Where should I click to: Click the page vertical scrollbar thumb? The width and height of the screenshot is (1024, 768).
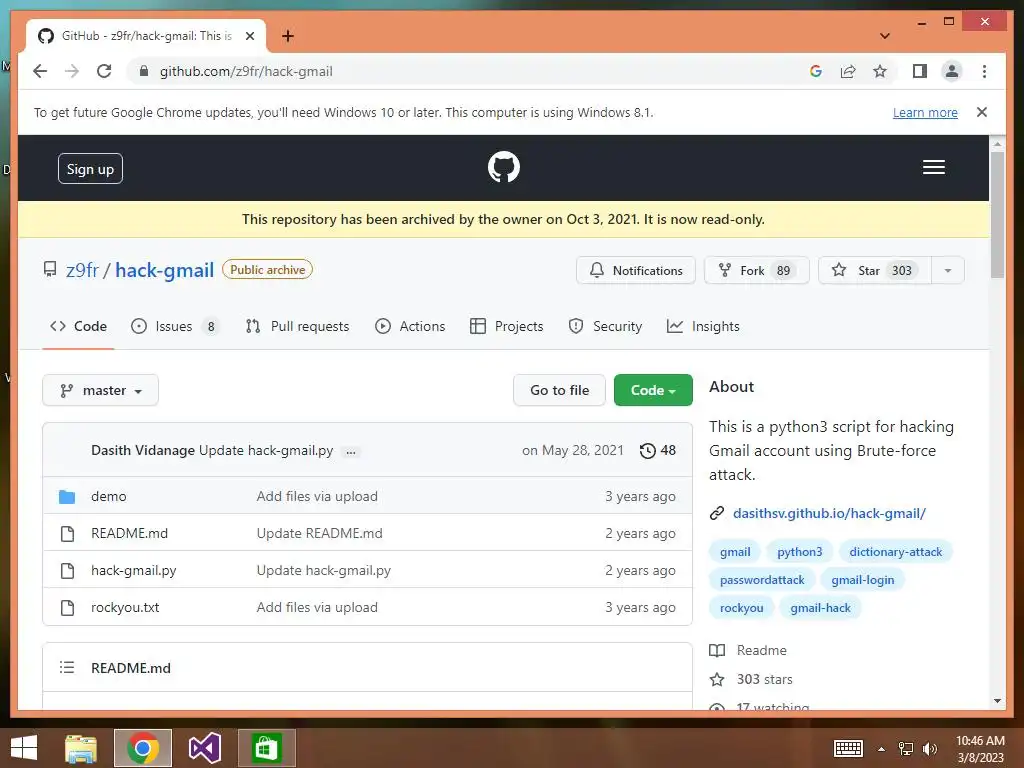click(x=997, y=216)
